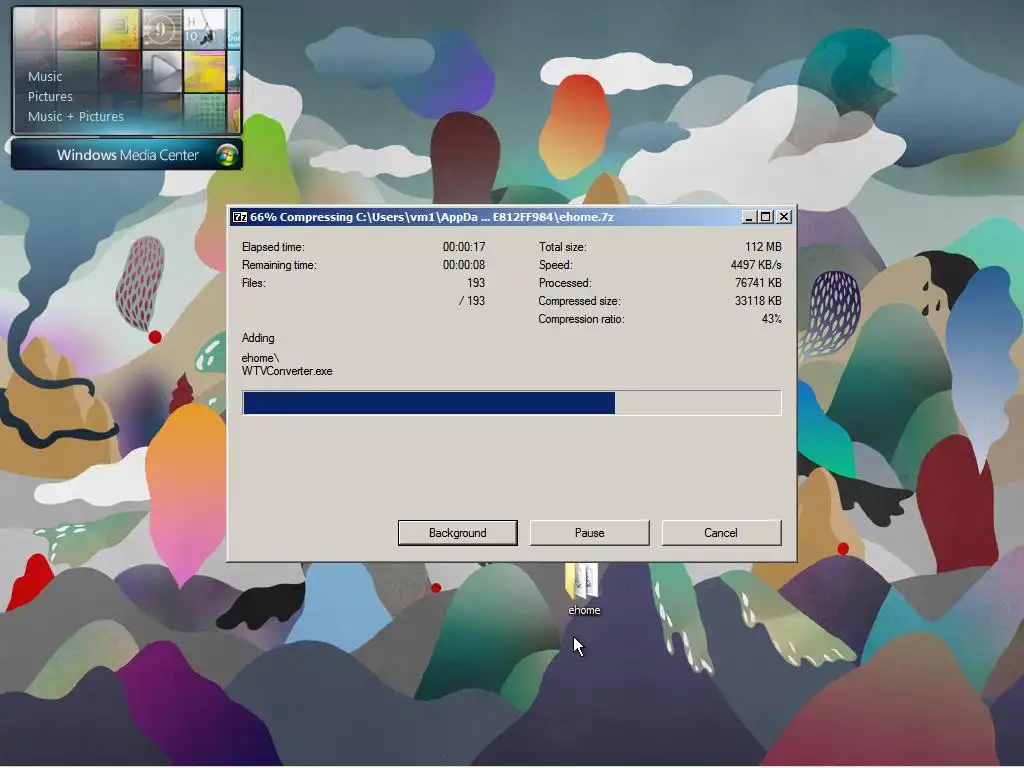The height and width of the screenshot is (768, 1024).
Task: Click the yellow tile in Media Center gadget top row
Action: point(120,29)
